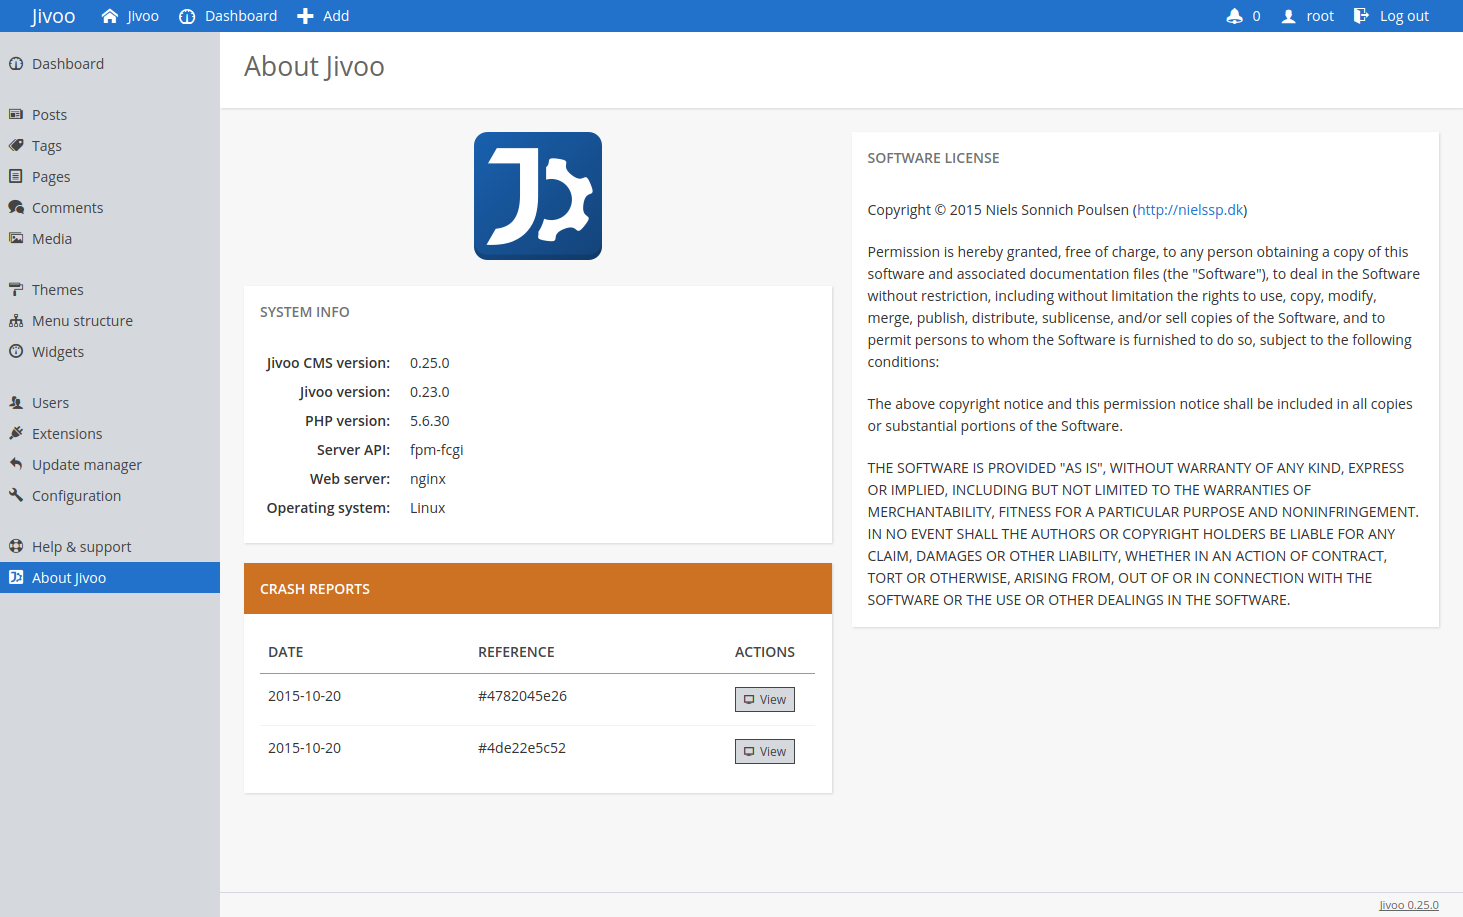The height and width of the screenshot is (917, 1463).
Task: Click the large Jivoo logo image
Action: (538, 196)
